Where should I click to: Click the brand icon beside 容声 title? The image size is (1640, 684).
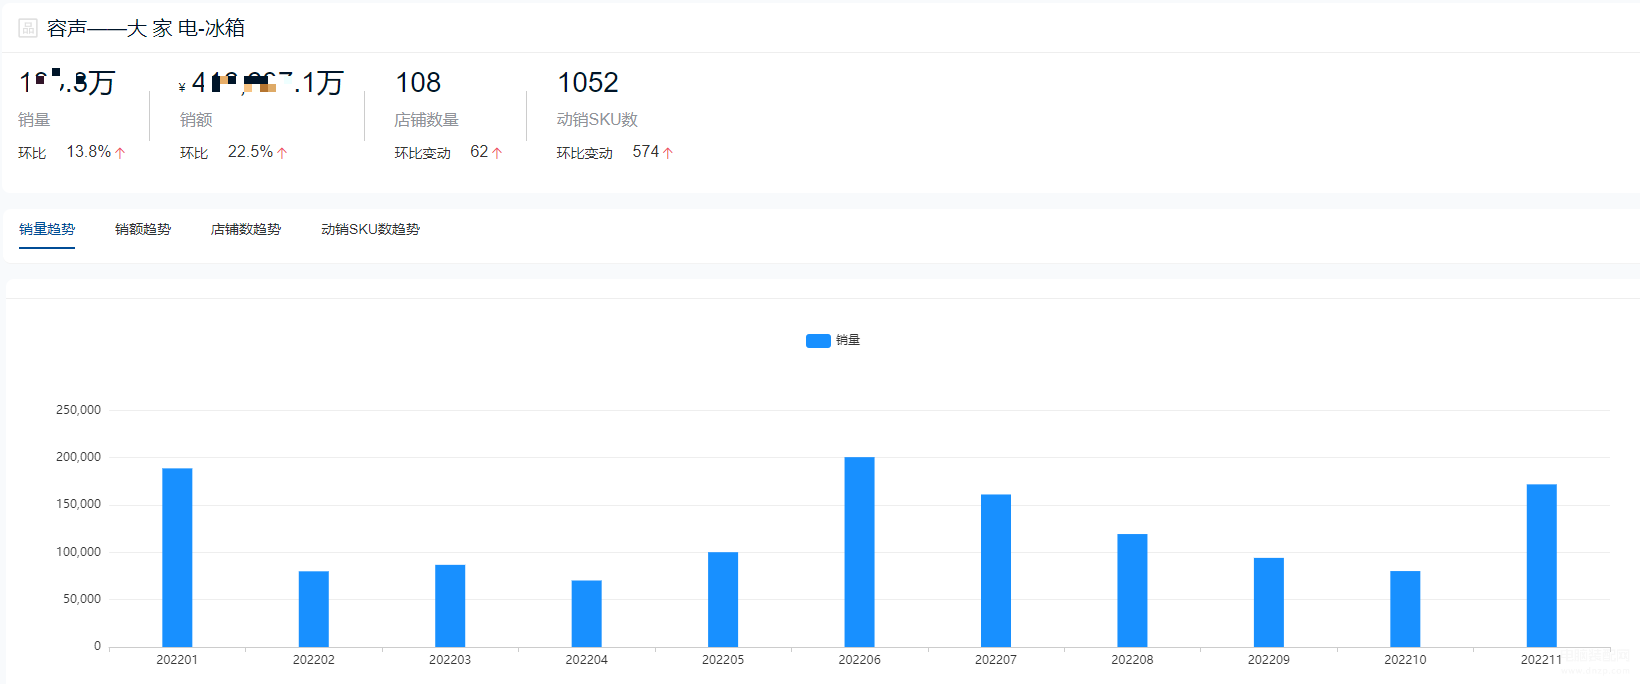pos(28,28)
